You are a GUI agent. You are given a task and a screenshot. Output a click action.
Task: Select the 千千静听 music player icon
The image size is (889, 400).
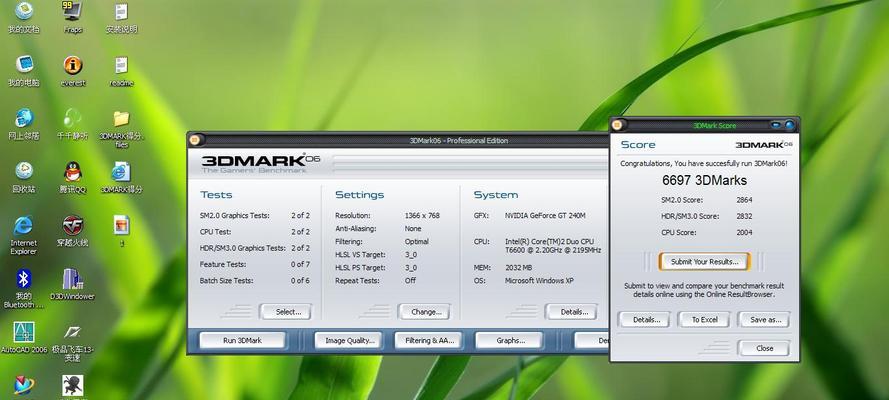click(73, 124)
